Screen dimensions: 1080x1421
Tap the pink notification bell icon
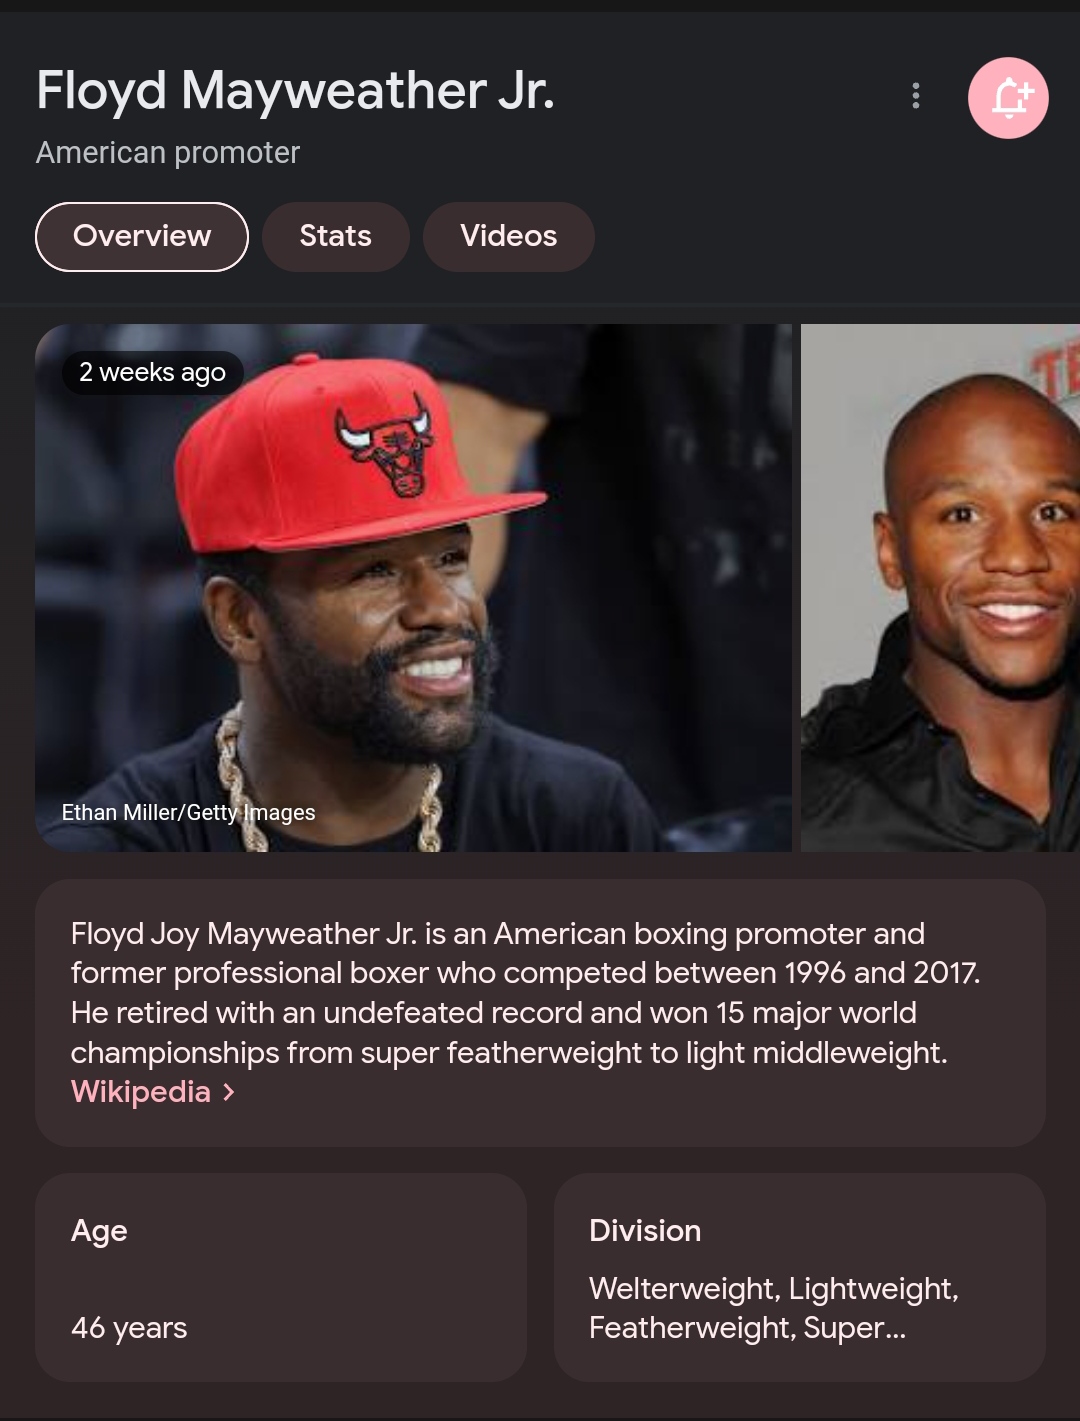coord(1008,98)
